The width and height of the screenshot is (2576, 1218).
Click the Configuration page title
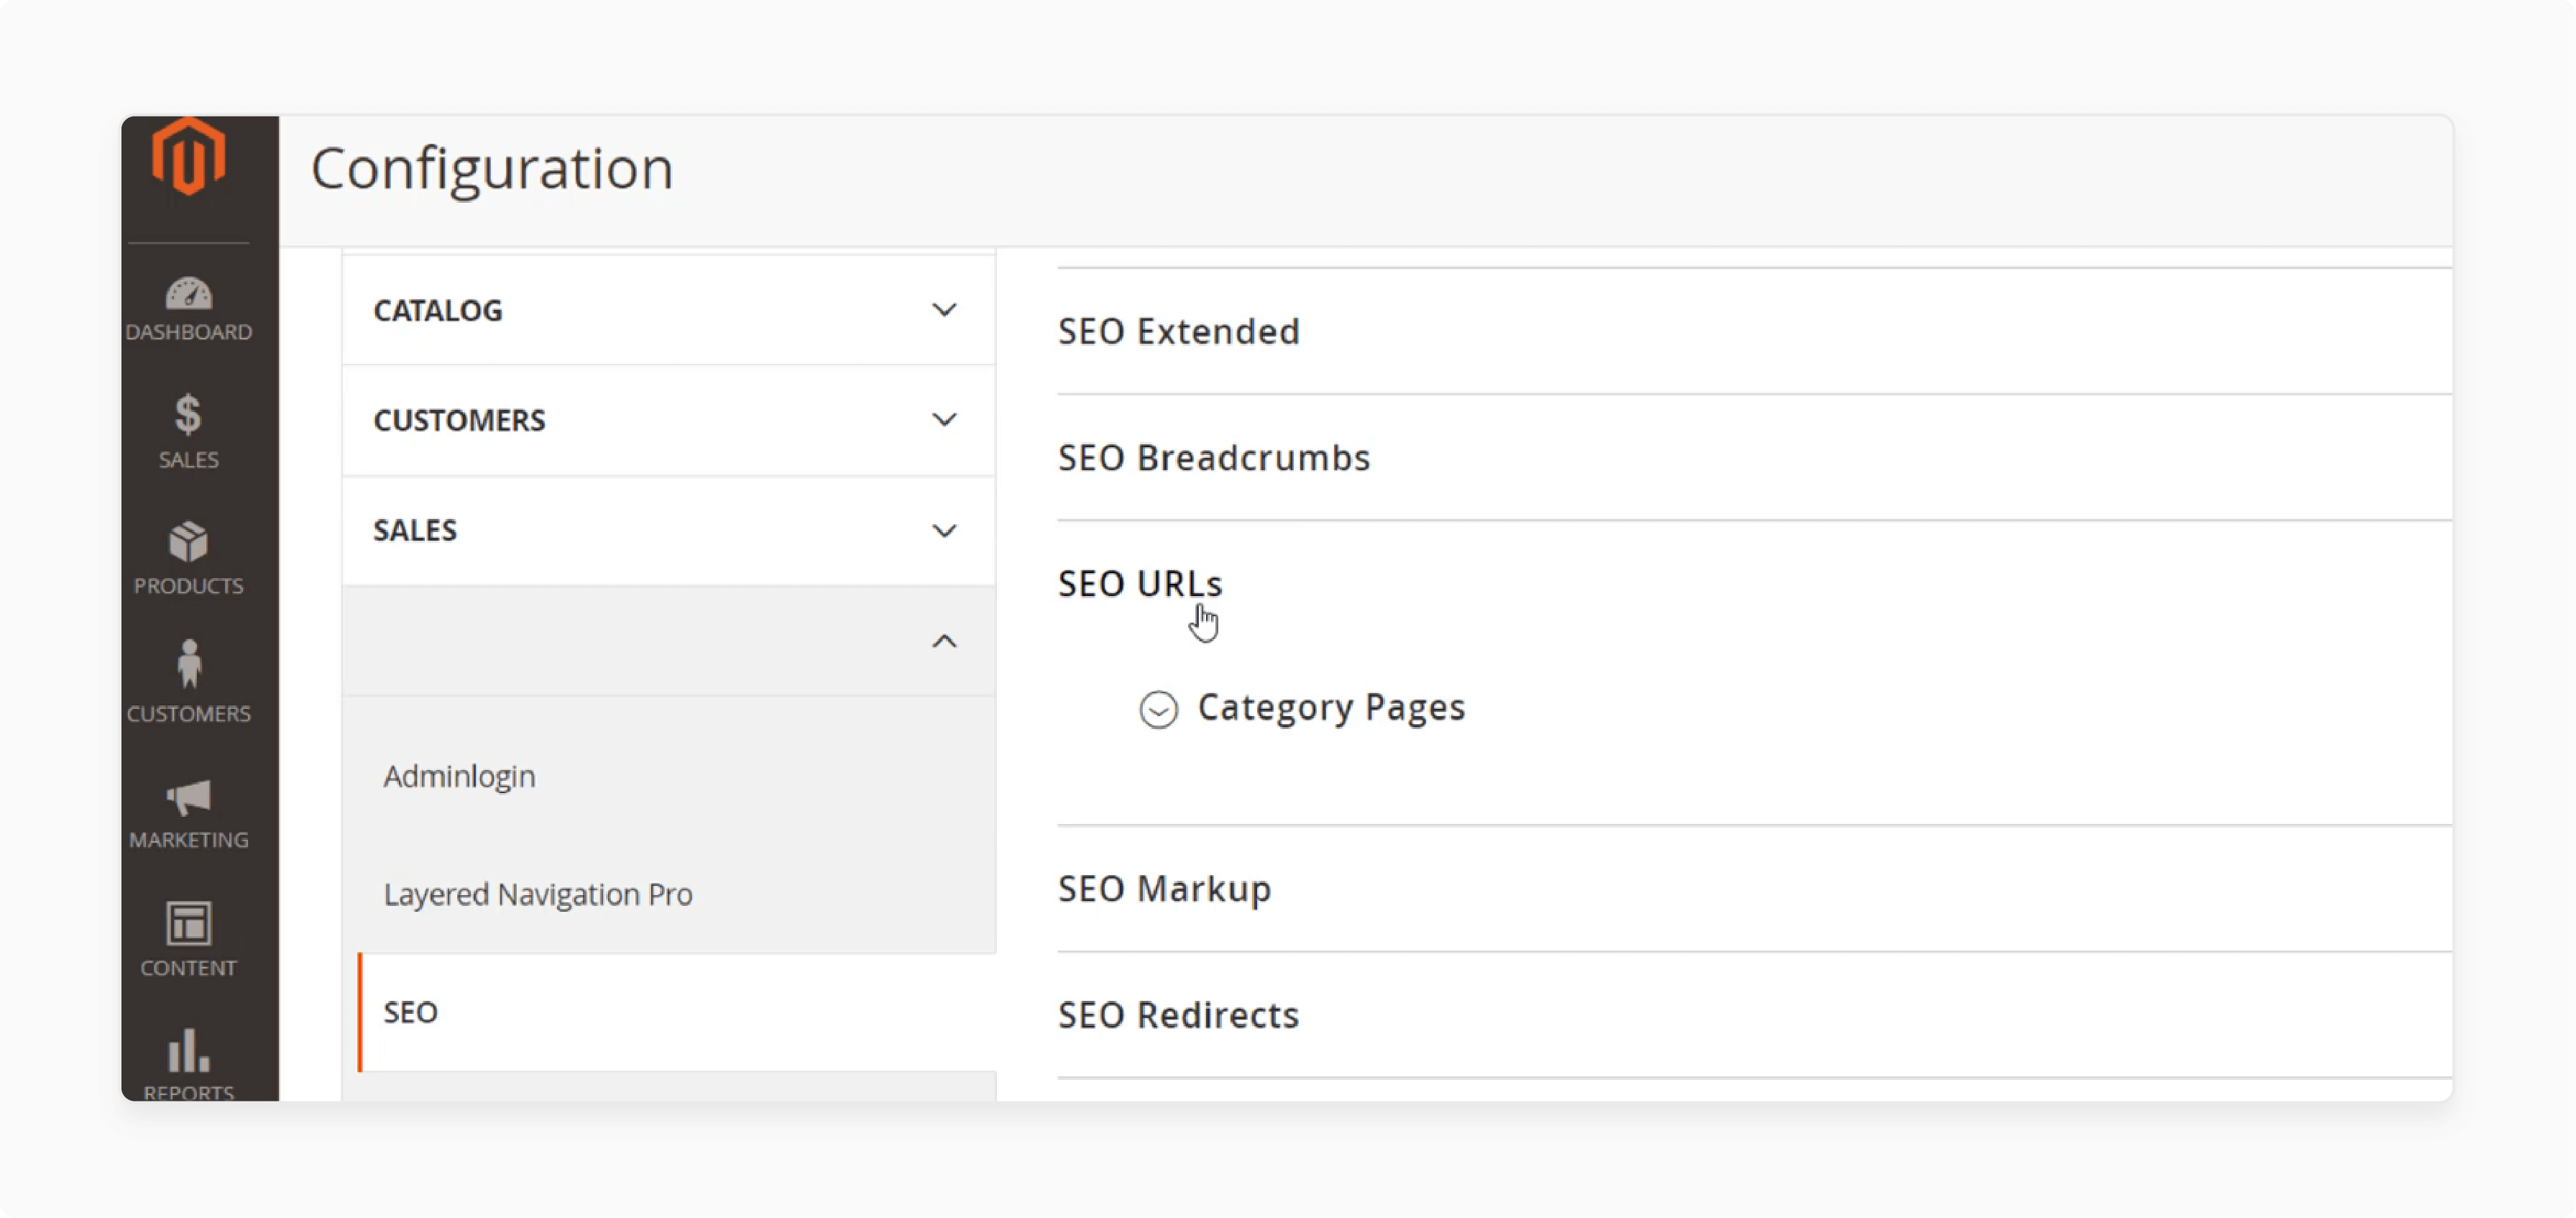[x=492, y=168]
